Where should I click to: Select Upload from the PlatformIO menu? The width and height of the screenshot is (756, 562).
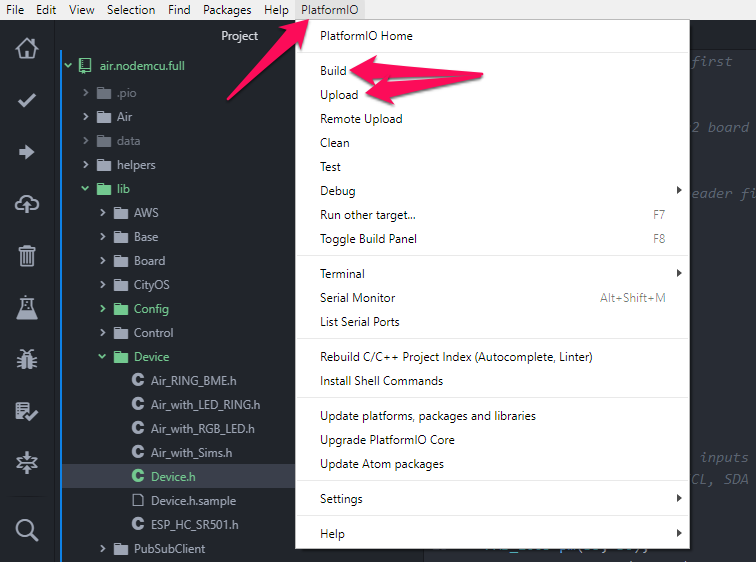pyautogui.click(x=492, y=95)
